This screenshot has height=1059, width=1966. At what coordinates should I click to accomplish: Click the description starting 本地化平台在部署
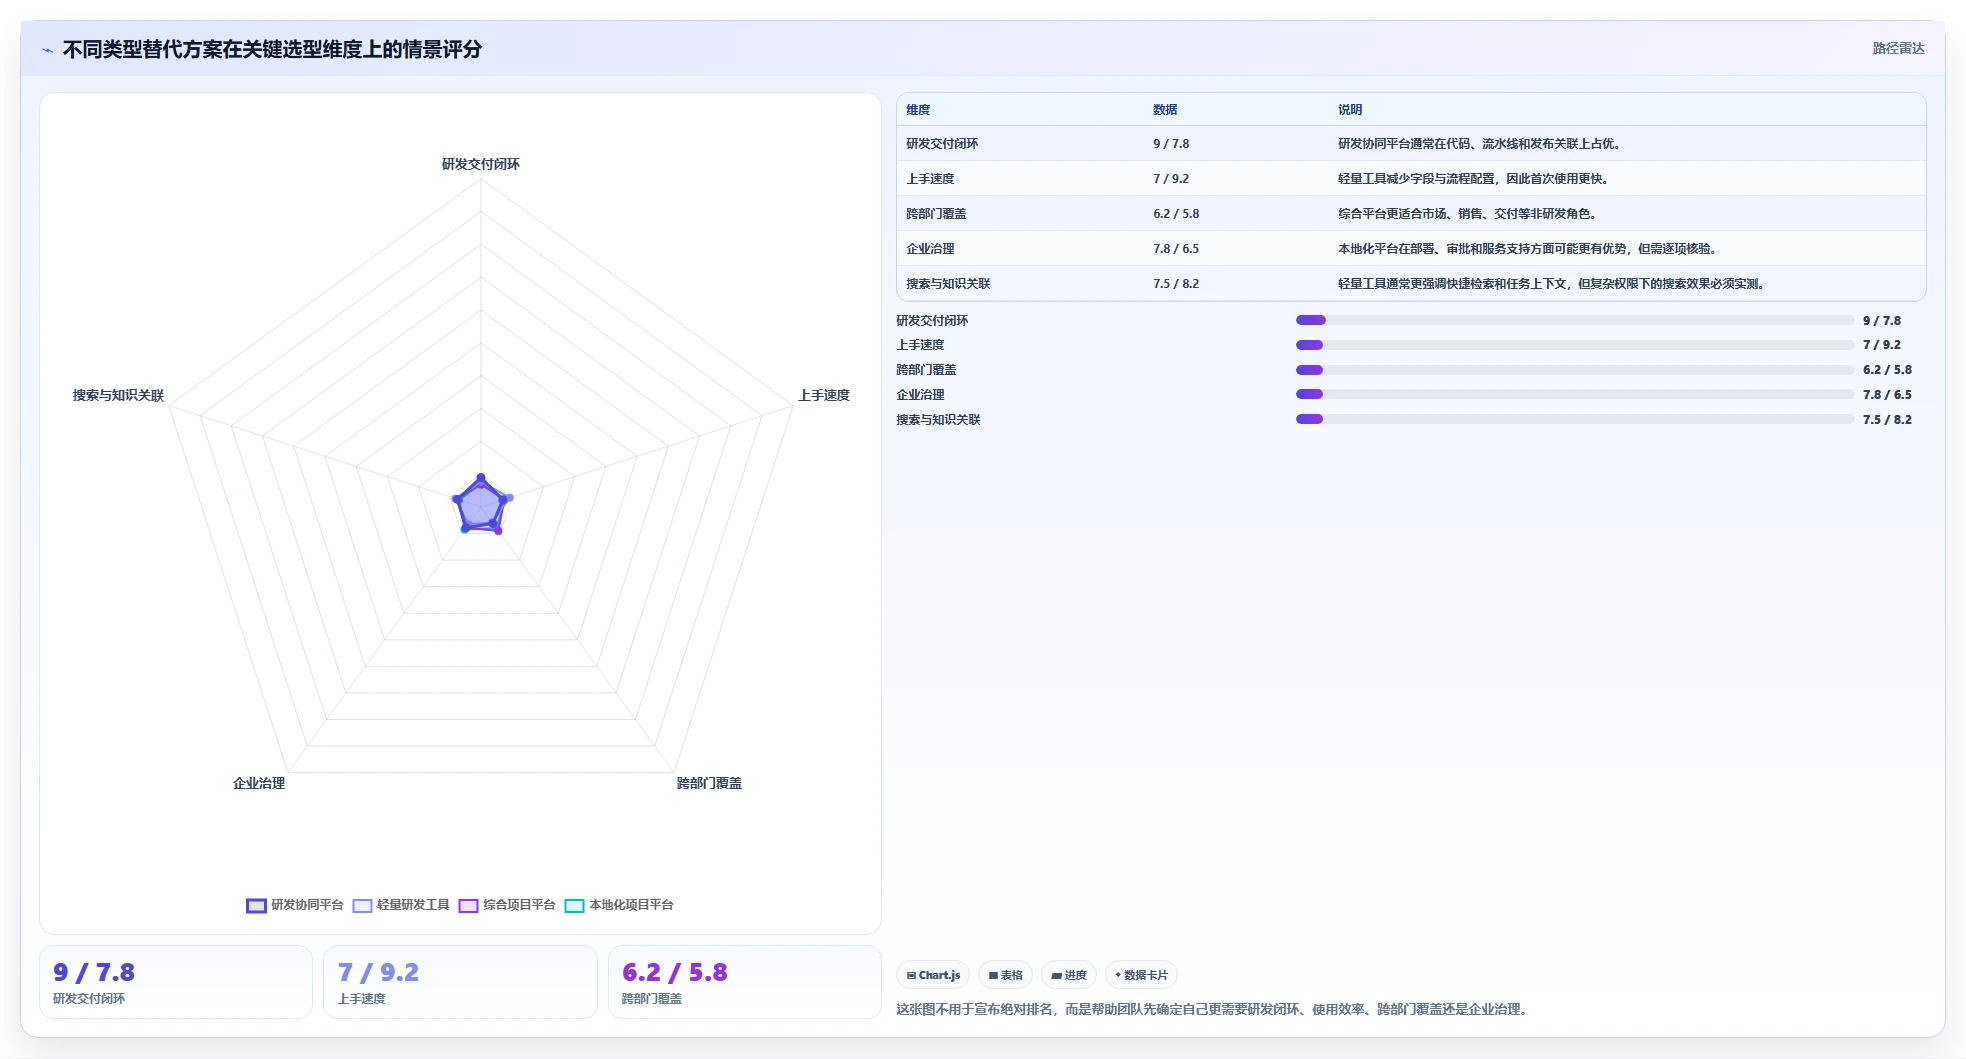tap(1527, 249)
